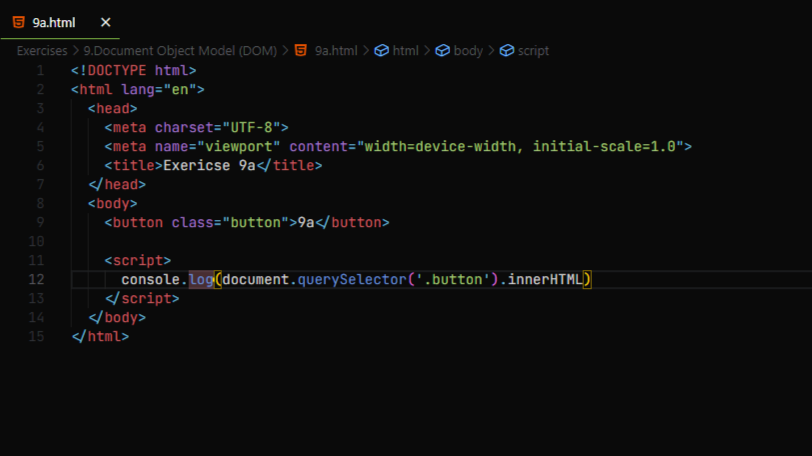This screenshot has width=812, height=456.
Task: Click line number 1 in the gutter
Action: (40, 70)
